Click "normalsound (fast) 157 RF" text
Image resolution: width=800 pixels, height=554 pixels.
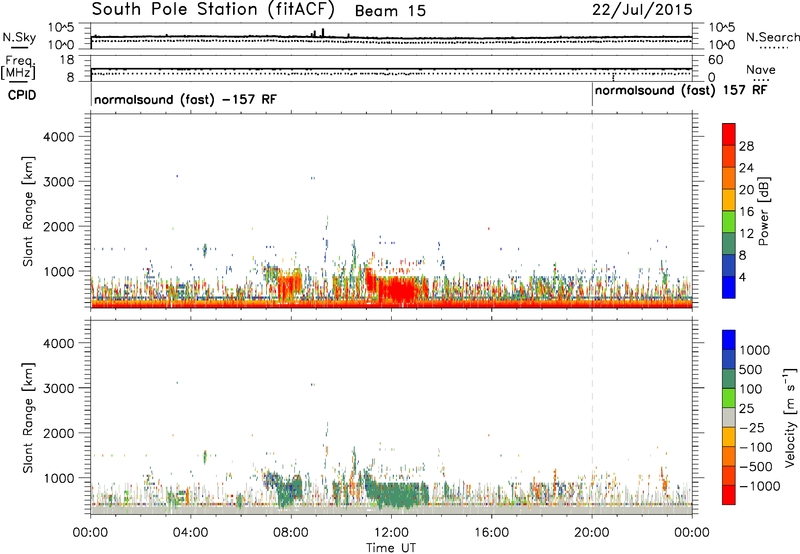[681, 90]
